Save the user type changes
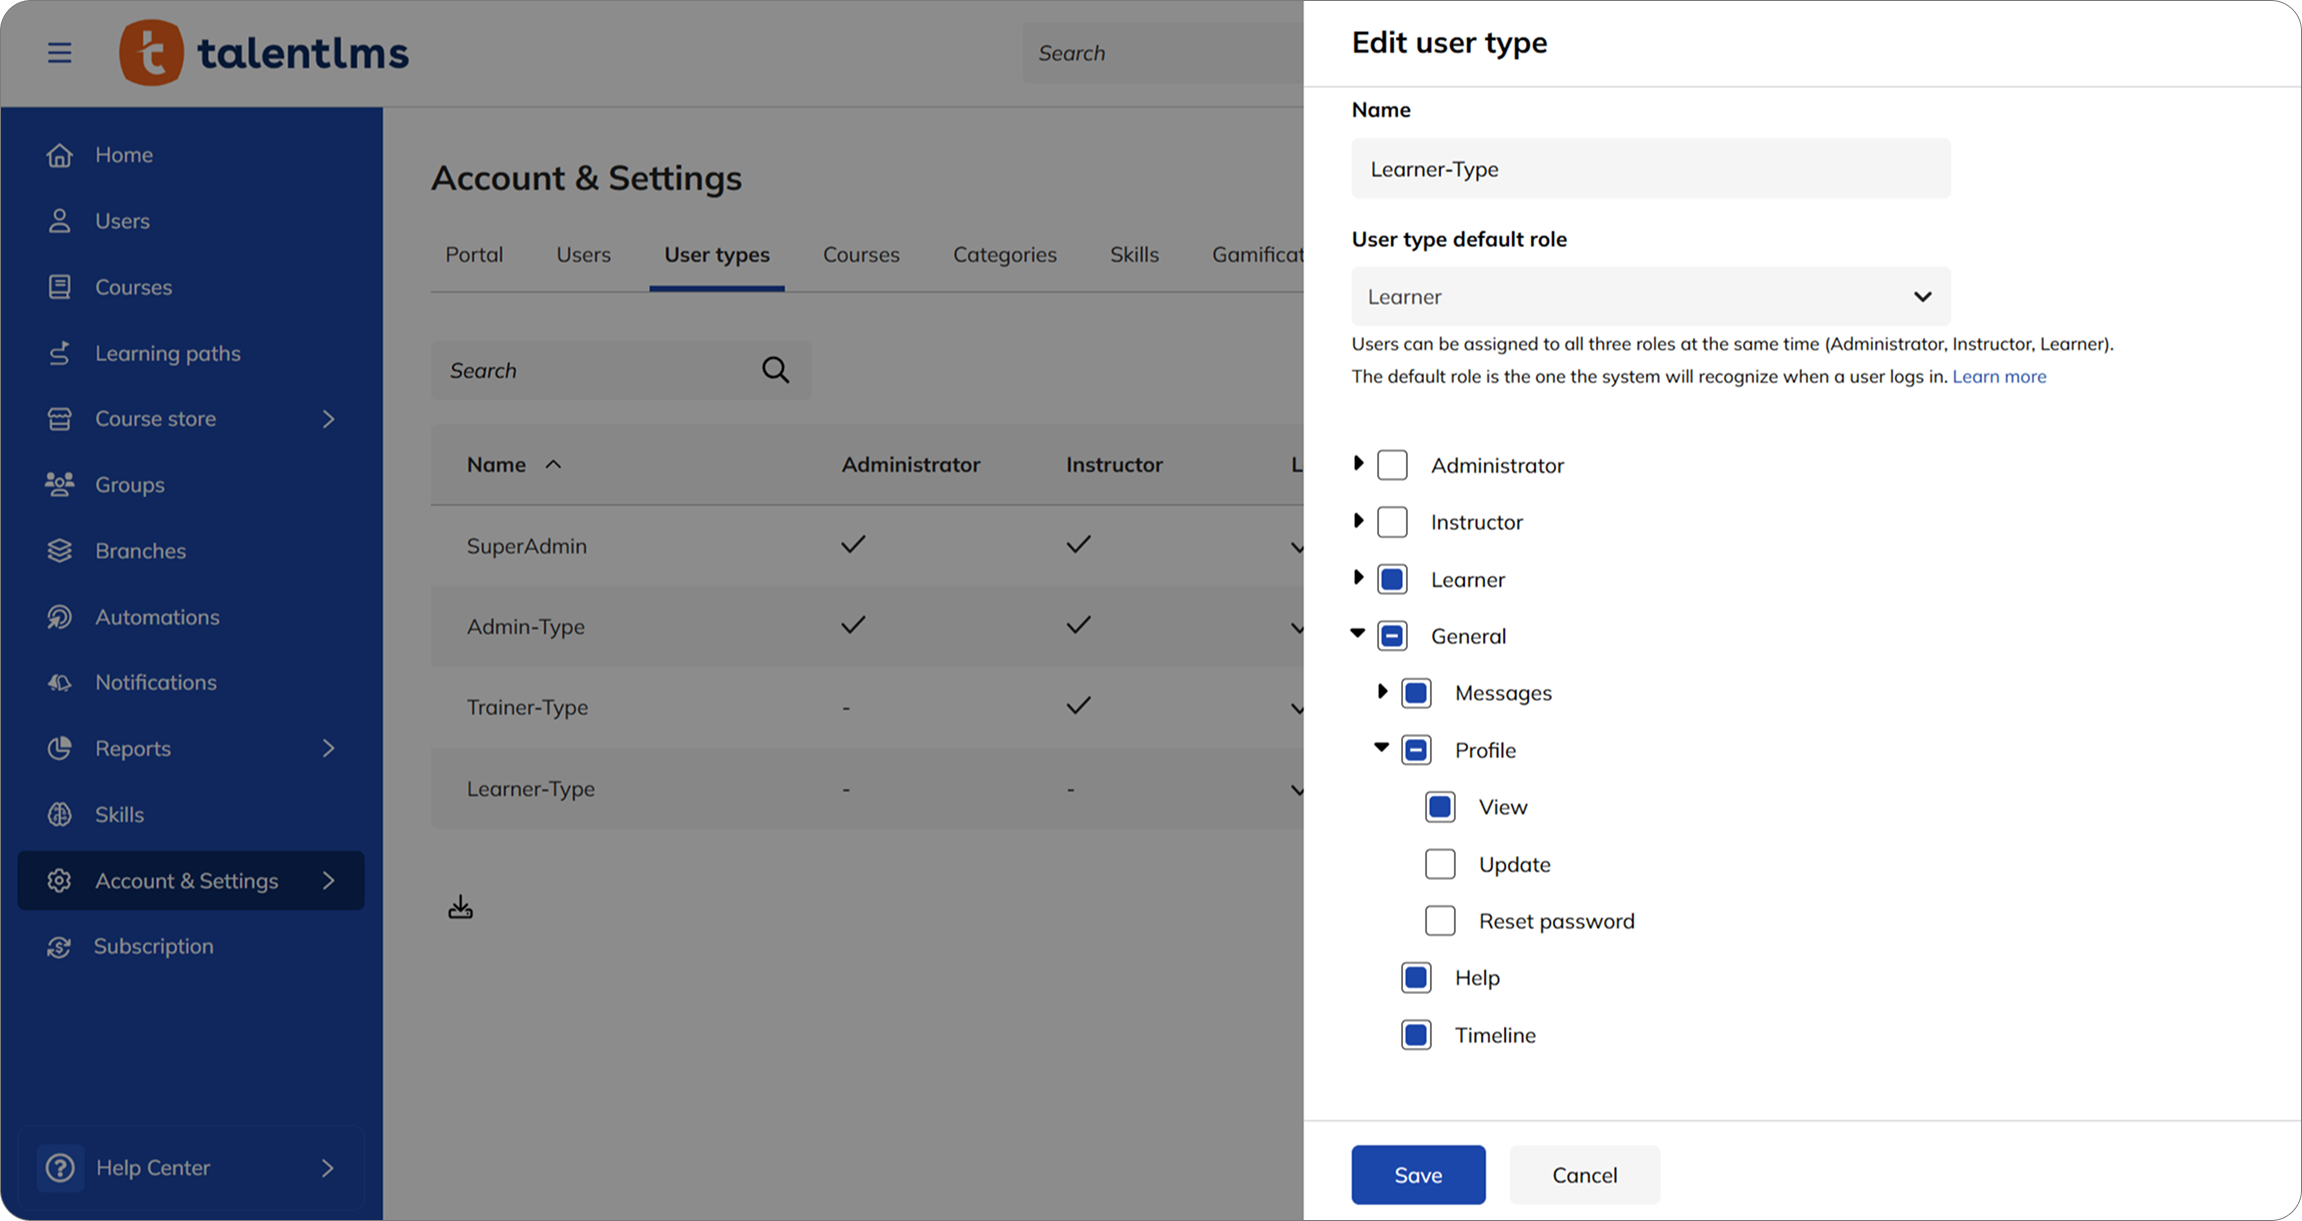 [x=1418, y=1175]
